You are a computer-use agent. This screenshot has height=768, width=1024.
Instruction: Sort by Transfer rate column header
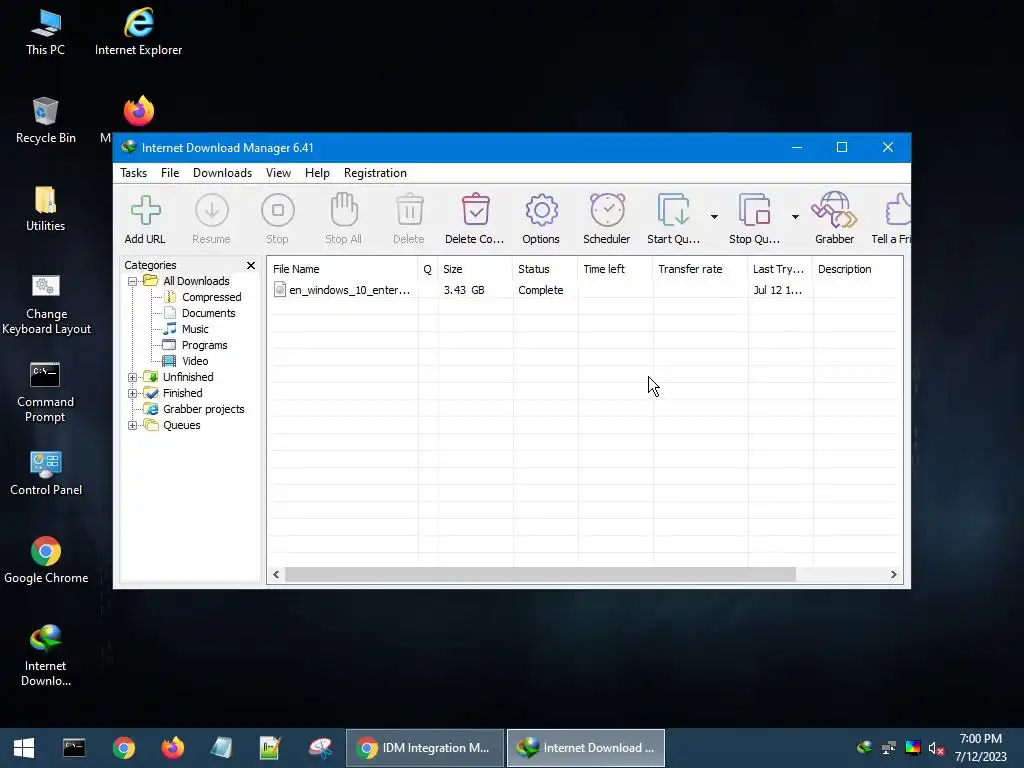pyautogui.click(x=700, y=269)
